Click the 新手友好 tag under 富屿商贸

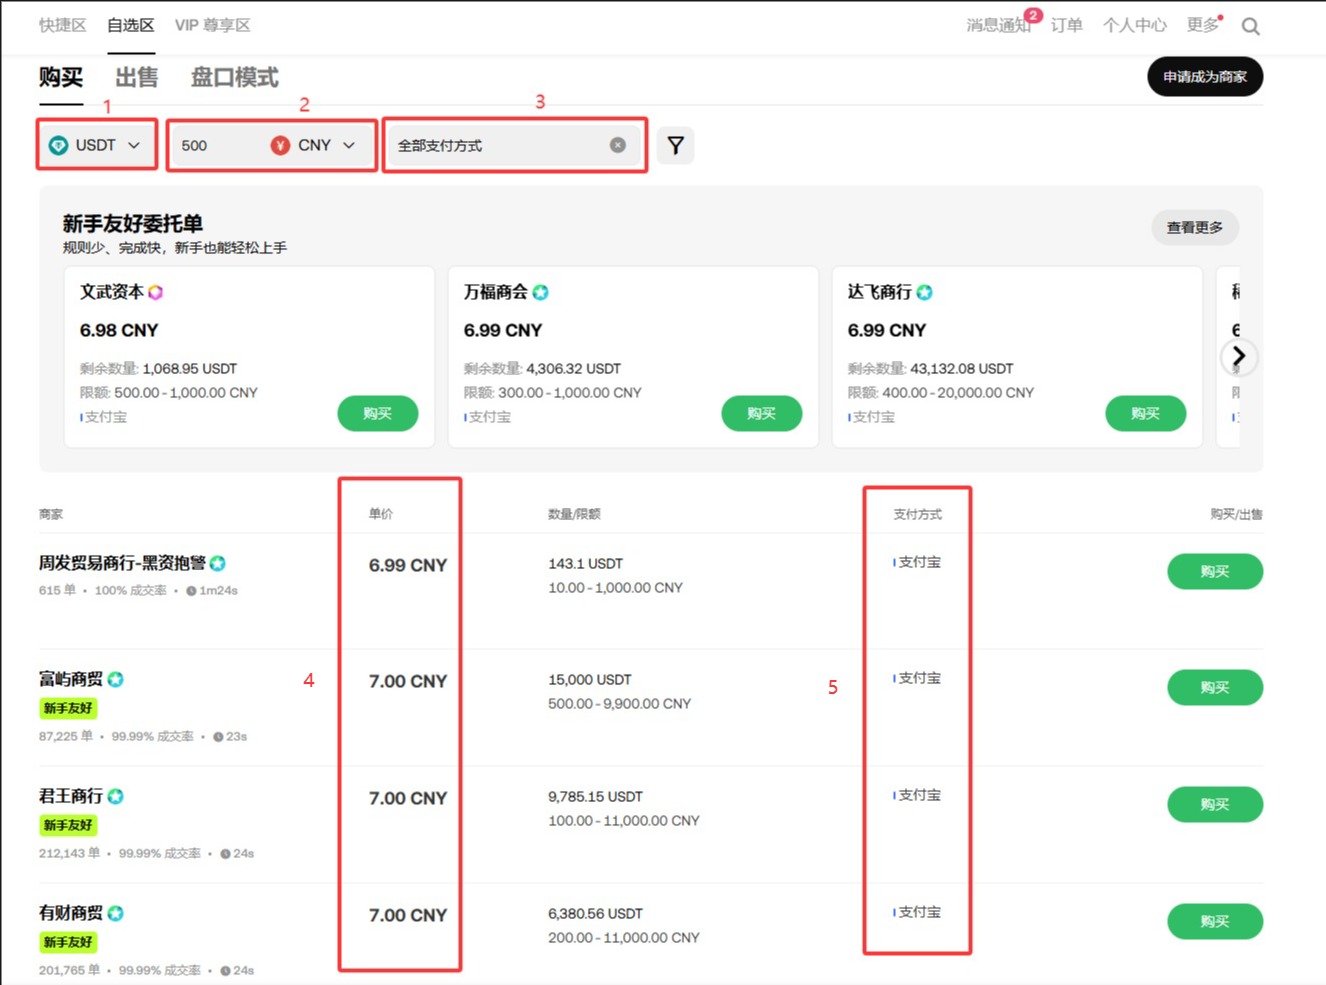point(68,708)
